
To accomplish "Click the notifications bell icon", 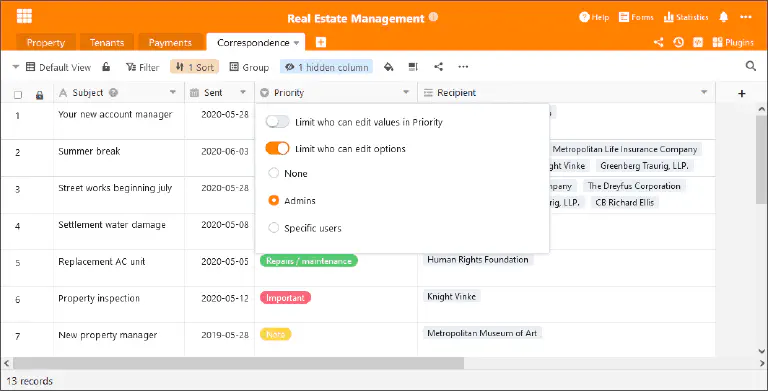I will coord(723,17).
